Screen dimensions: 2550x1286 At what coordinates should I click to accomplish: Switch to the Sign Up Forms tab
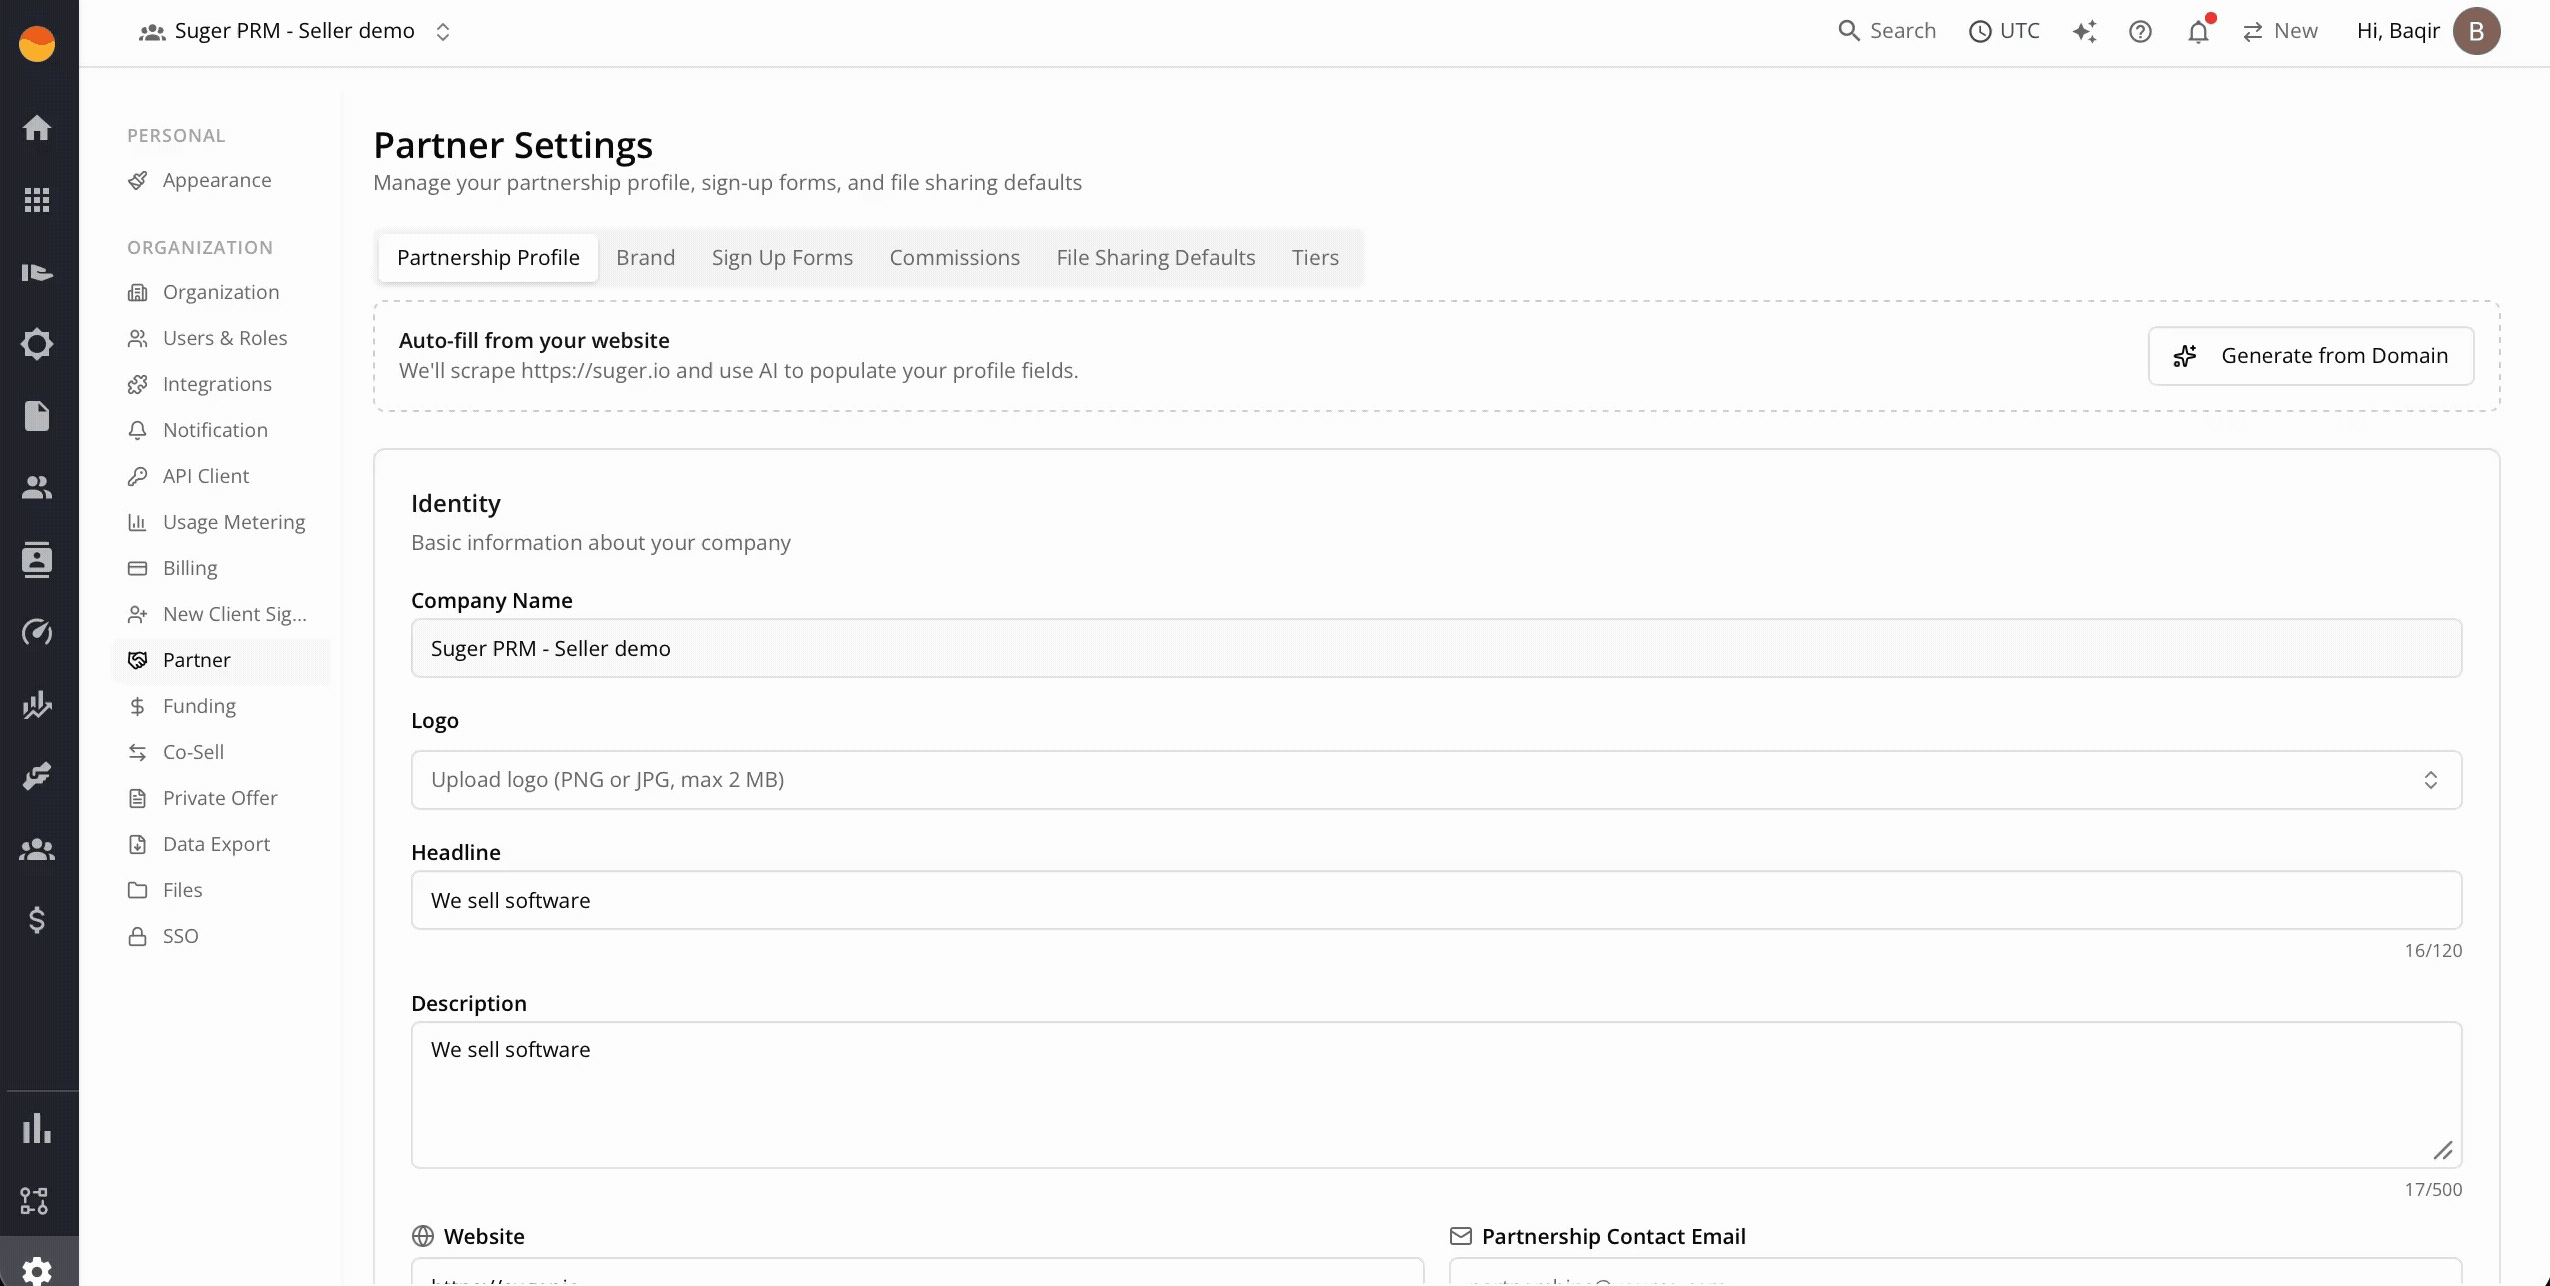[x=782, y=258]
